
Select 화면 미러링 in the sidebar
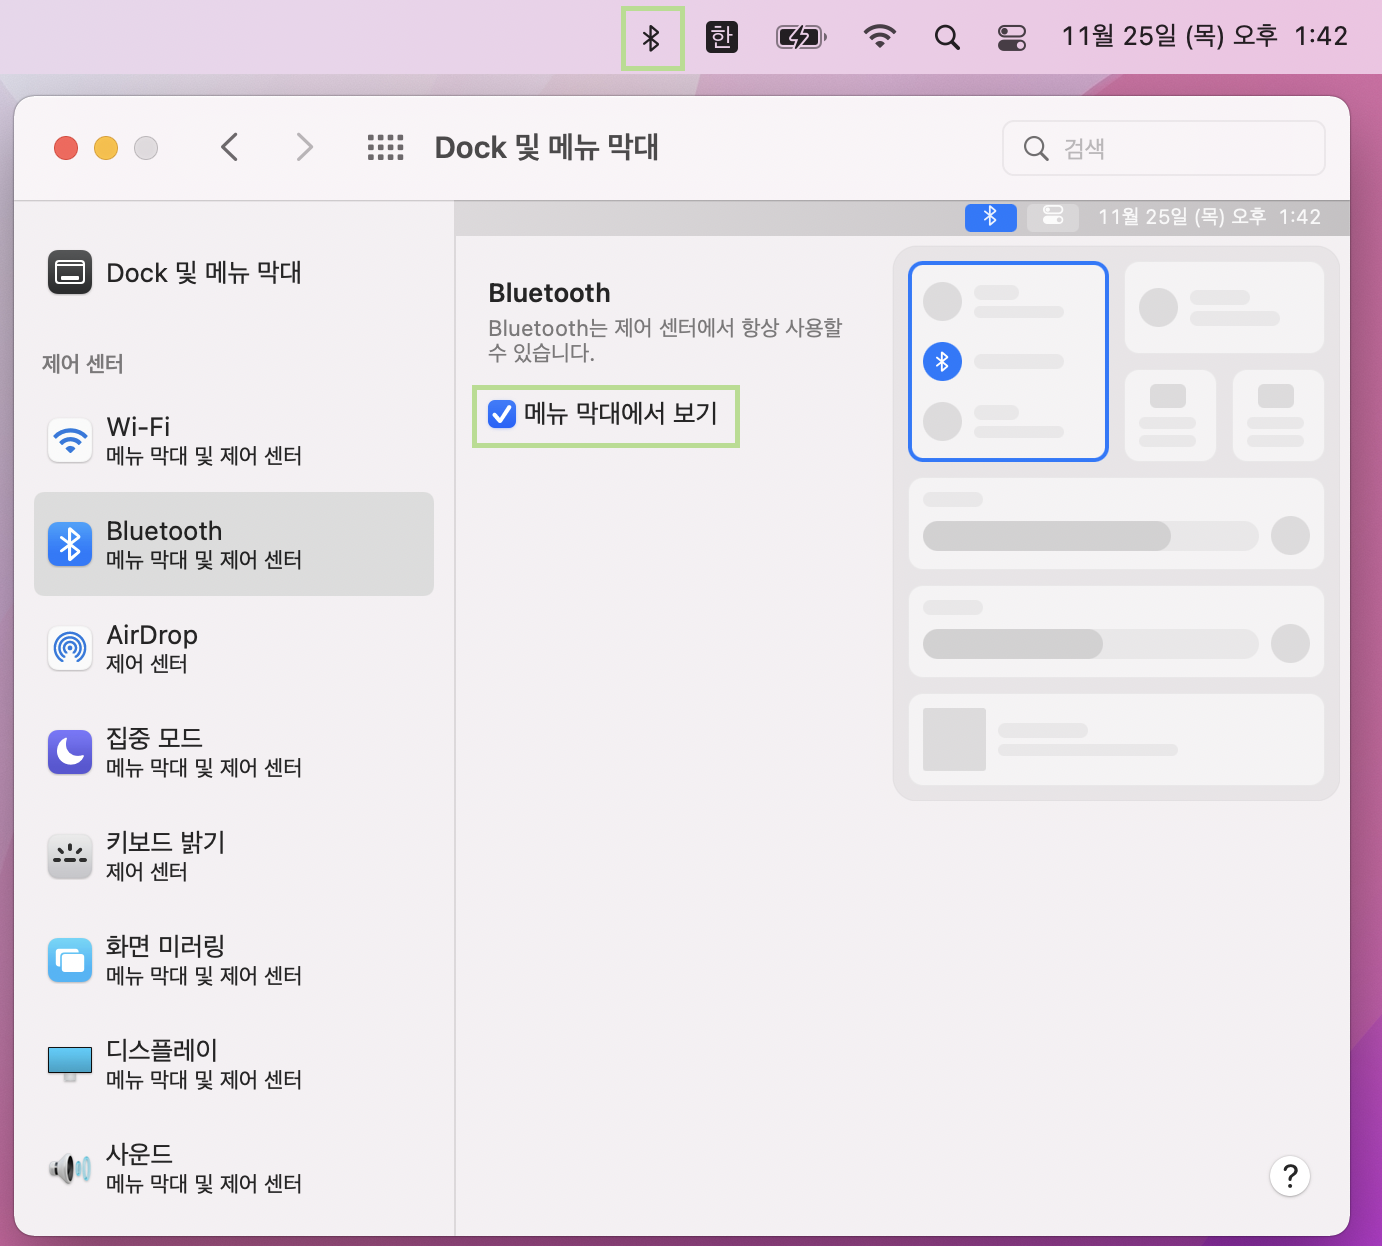pyautogui.click(x=234, y=960)
